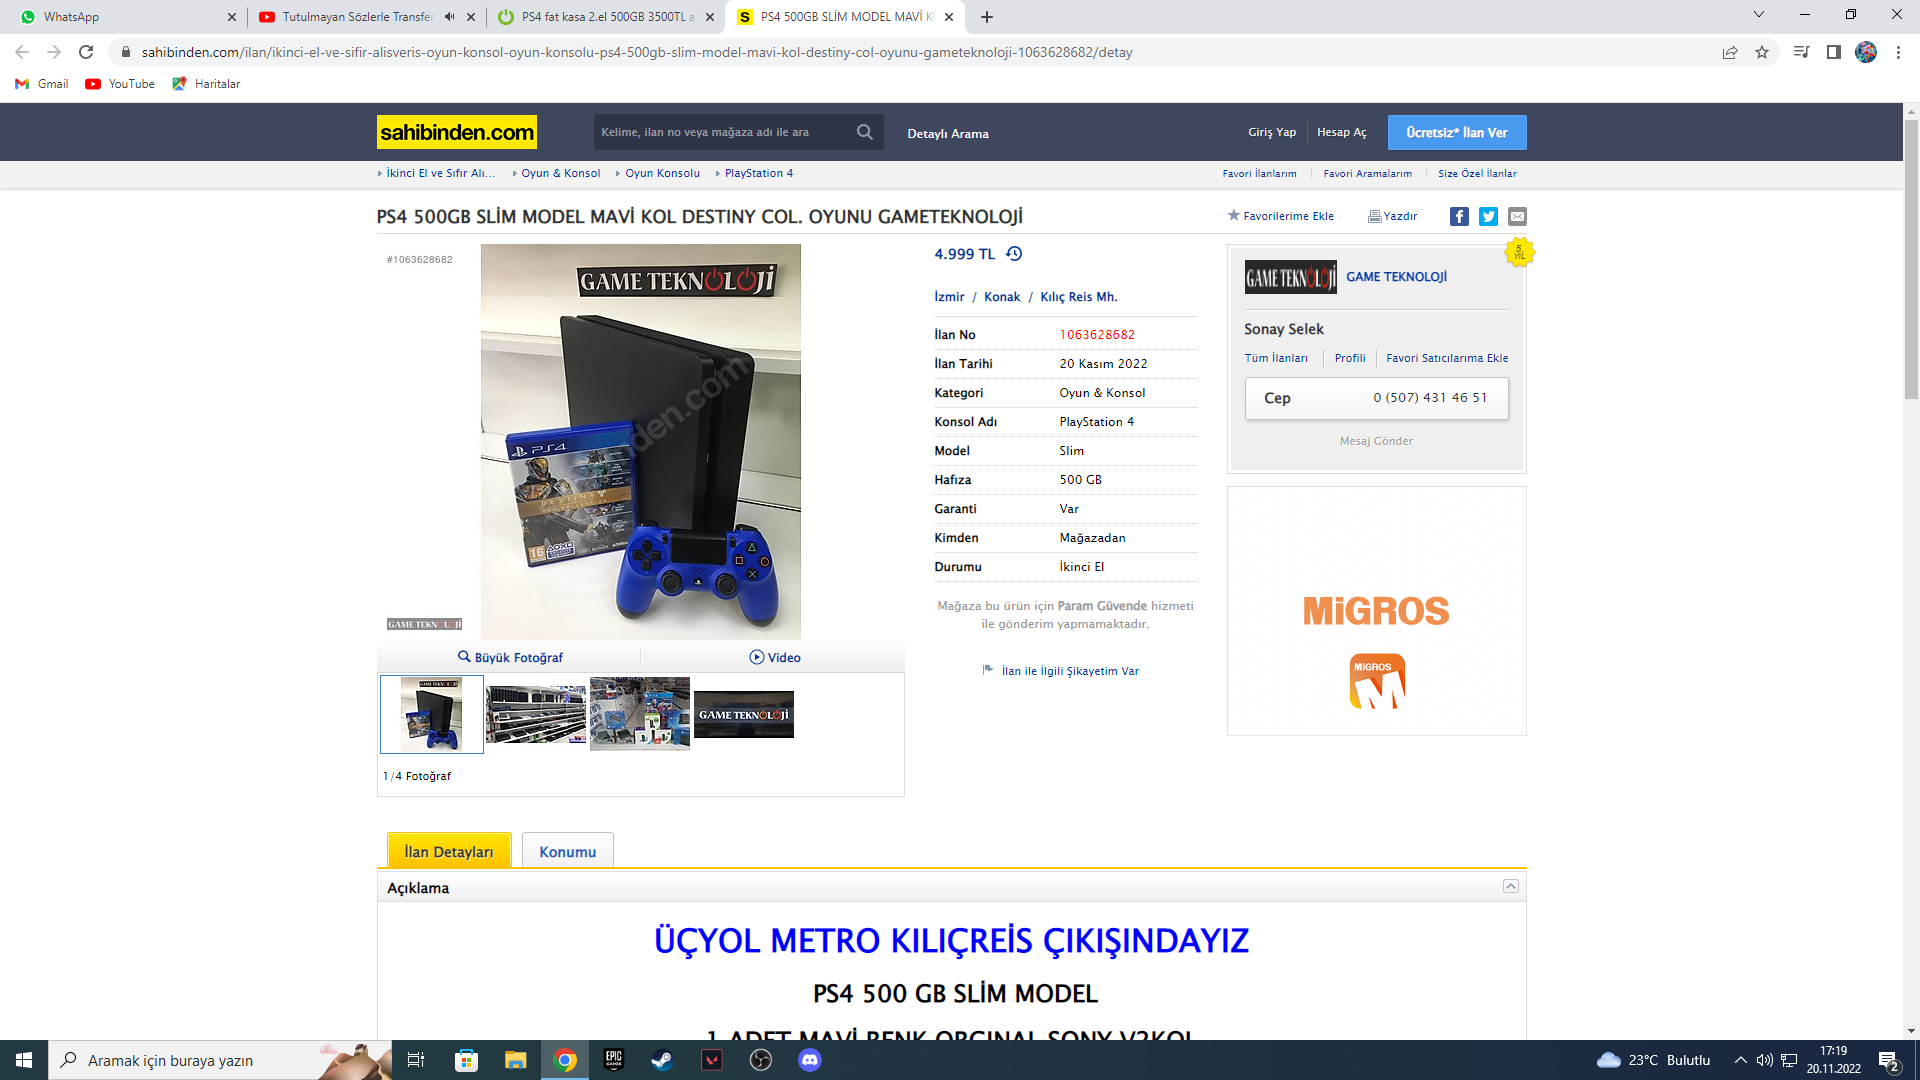The height and width of the screenshot is (1080, 1920).
Task: Play the listing Video
Action: pos(774,657)
